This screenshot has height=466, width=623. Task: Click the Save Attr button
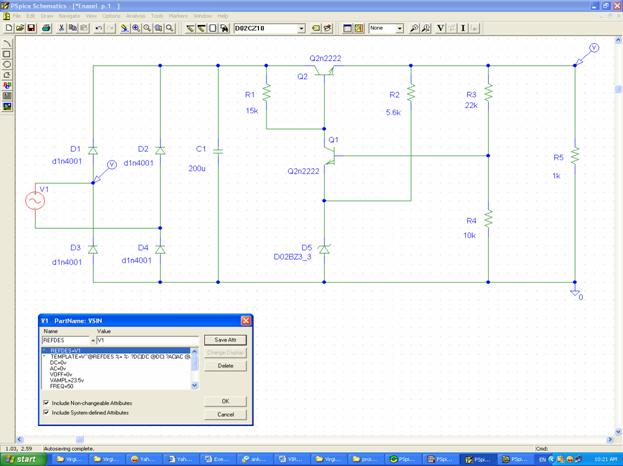[x=225, y=340]
